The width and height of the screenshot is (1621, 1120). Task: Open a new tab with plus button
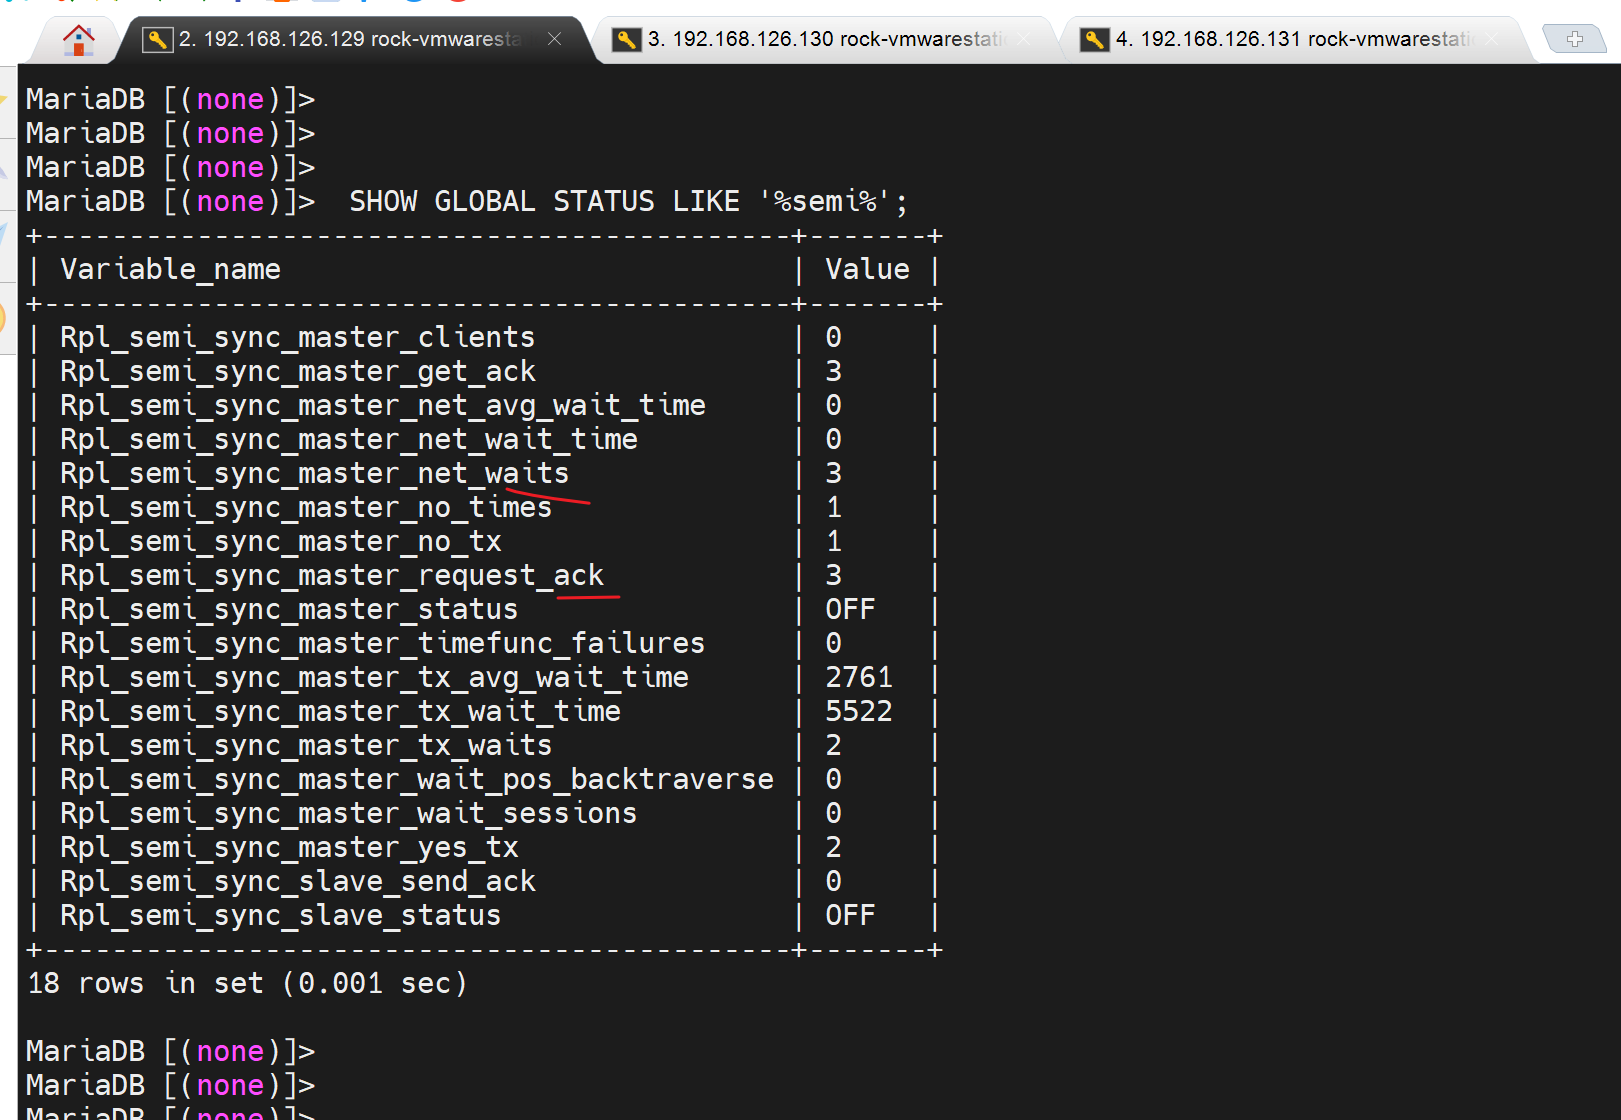1574,39
